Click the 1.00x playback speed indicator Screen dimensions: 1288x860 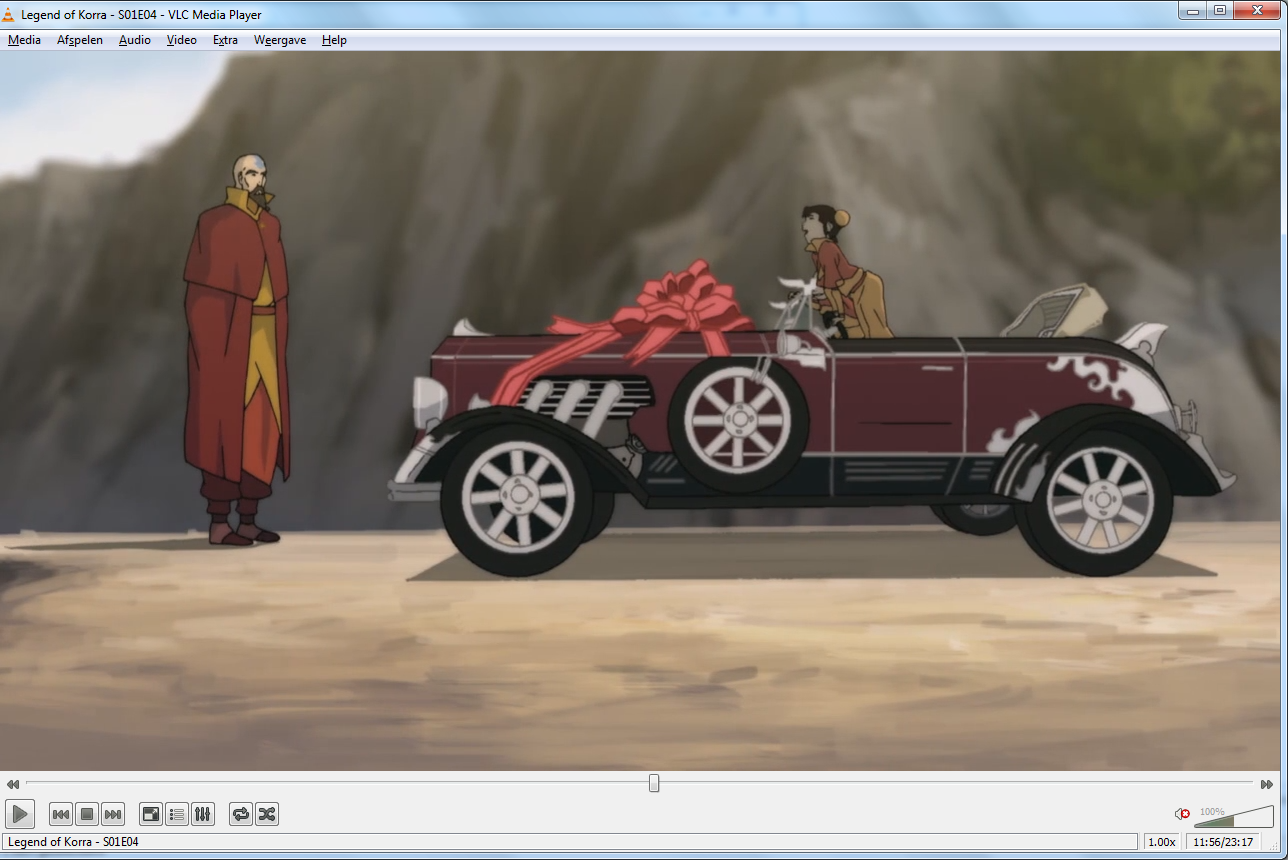pyautogui.click(x=1161, y=842)
